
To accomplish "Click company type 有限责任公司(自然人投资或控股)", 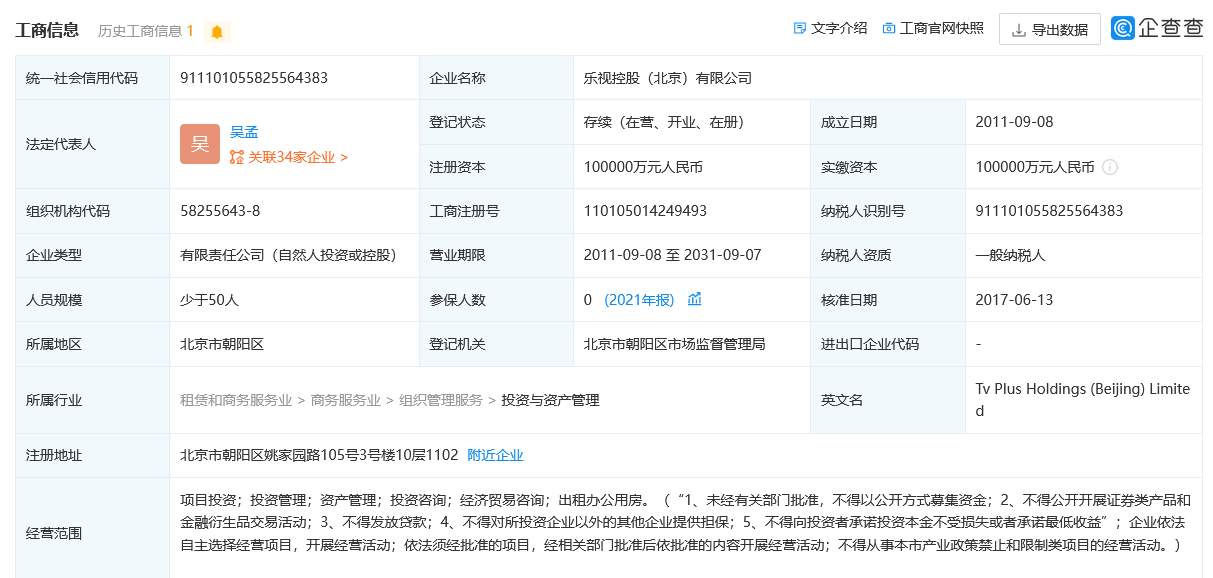I will pyautogui.click(x=288, y=255).
